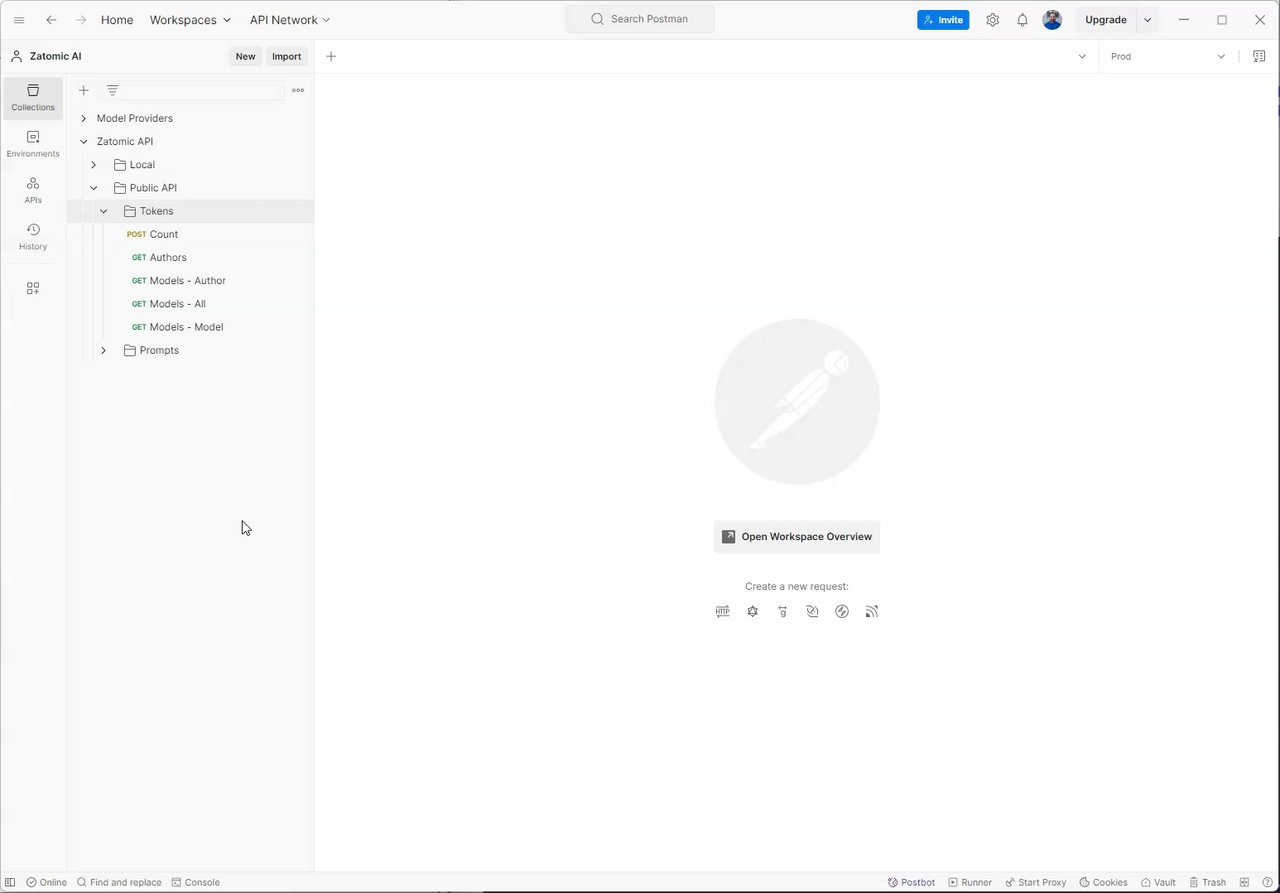Click the blue Invite button

[x=943, y=20]
